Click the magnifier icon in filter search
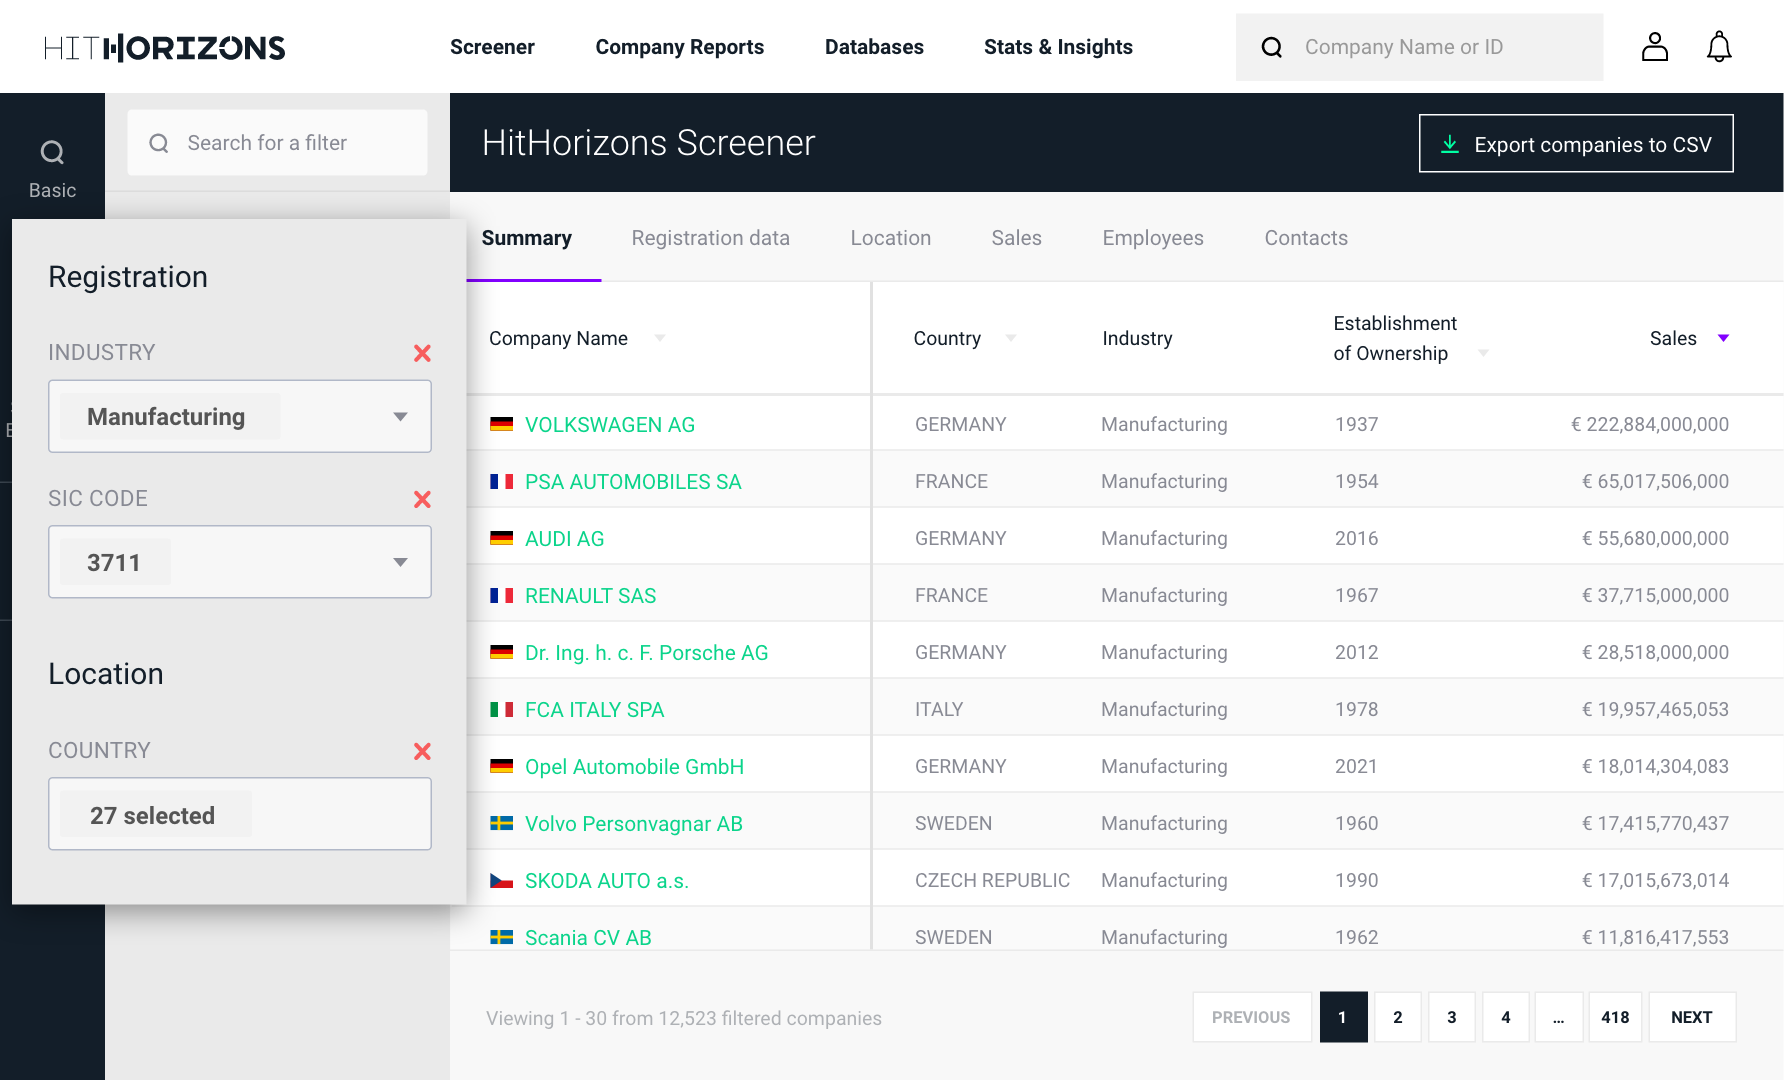 [x=159, y=143]
